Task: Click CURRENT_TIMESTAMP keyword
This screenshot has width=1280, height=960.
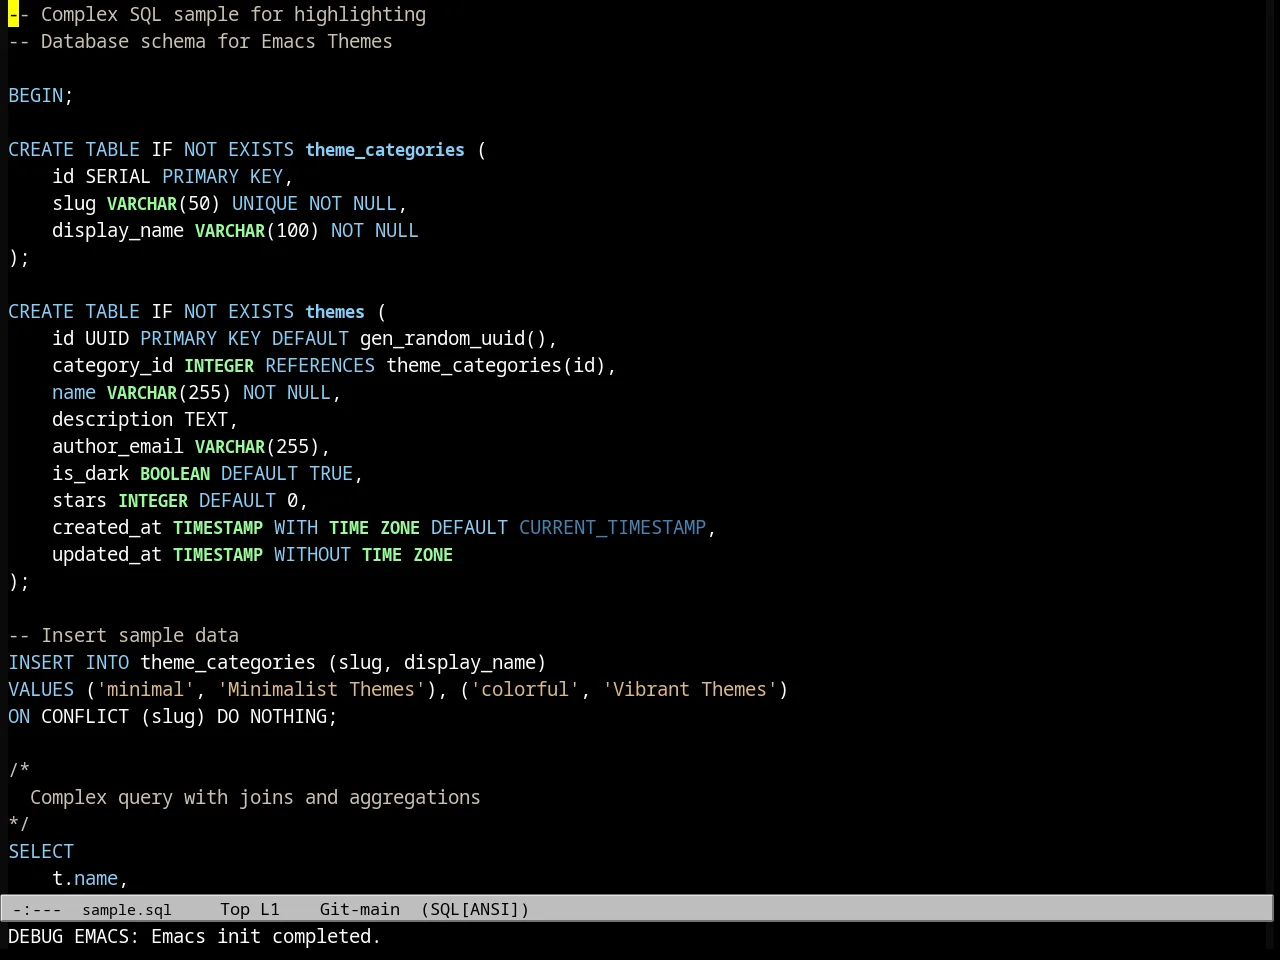Action: tap(613, 527)
